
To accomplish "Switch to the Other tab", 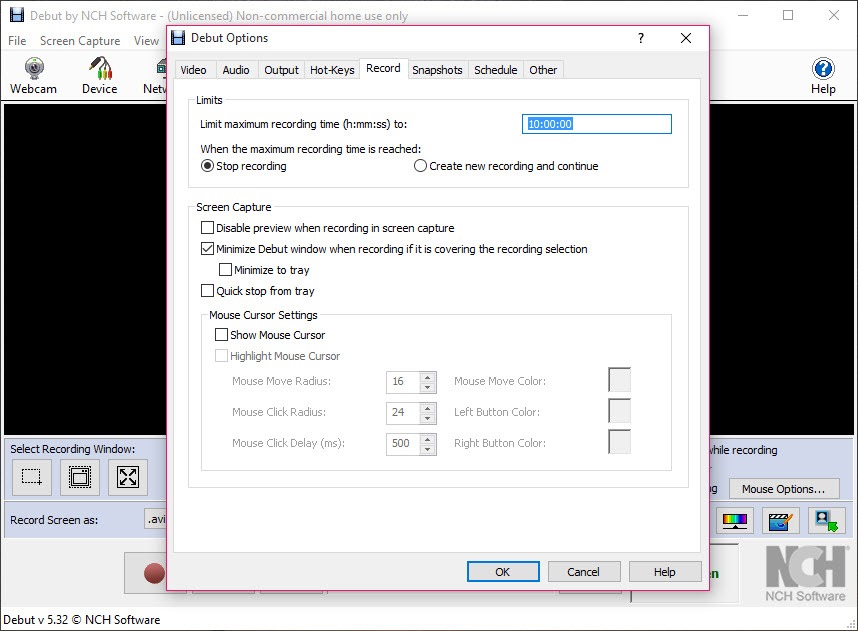I will 543,70.
